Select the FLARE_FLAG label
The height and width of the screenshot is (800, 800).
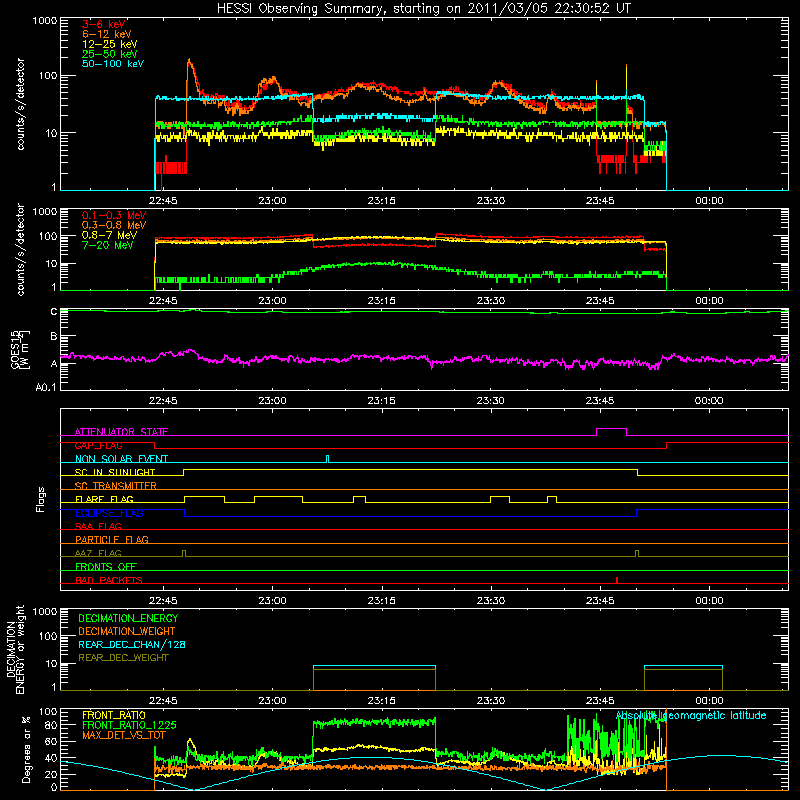click(104, 499)
